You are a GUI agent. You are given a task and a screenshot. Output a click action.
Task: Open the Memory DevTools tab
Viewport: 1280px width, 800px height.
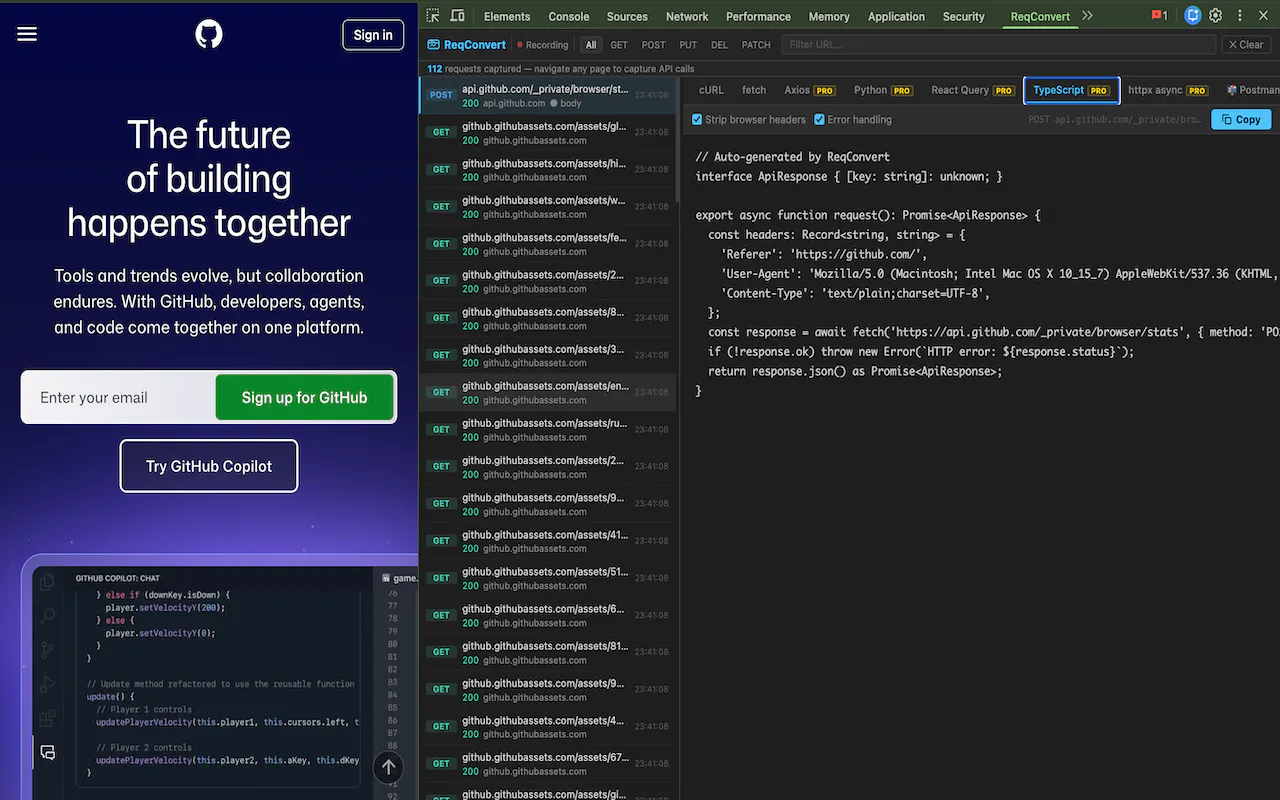coord(829,16)
